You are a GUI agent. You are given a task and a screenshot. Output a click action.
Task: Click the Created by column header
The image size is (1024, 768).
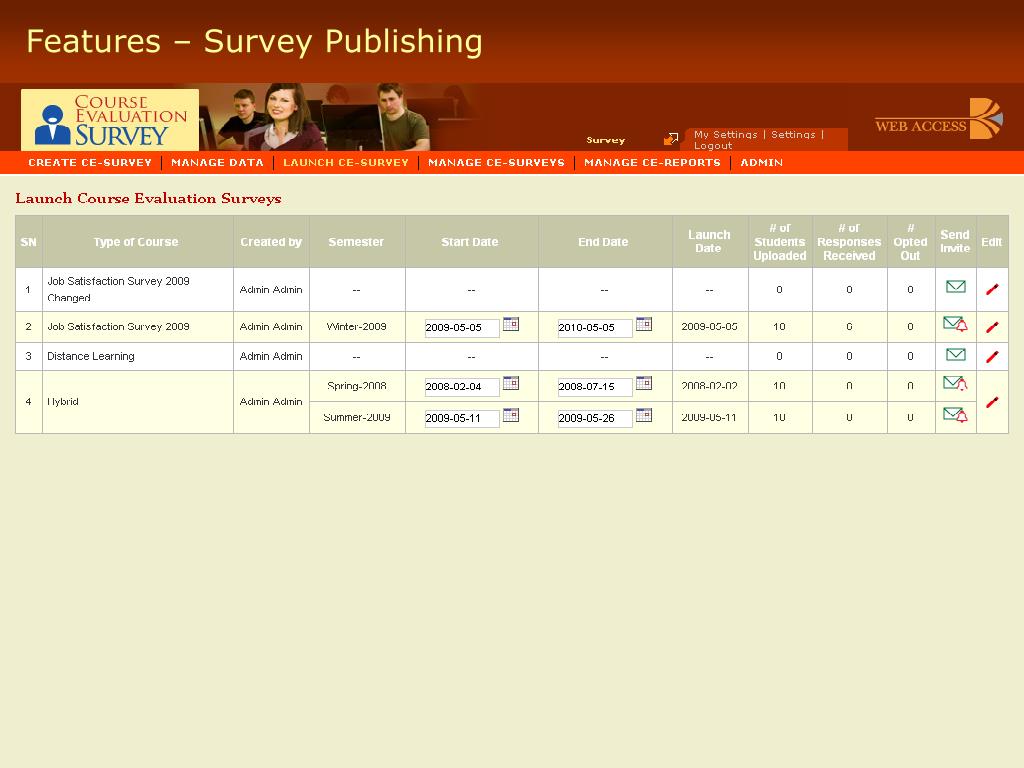271,242
